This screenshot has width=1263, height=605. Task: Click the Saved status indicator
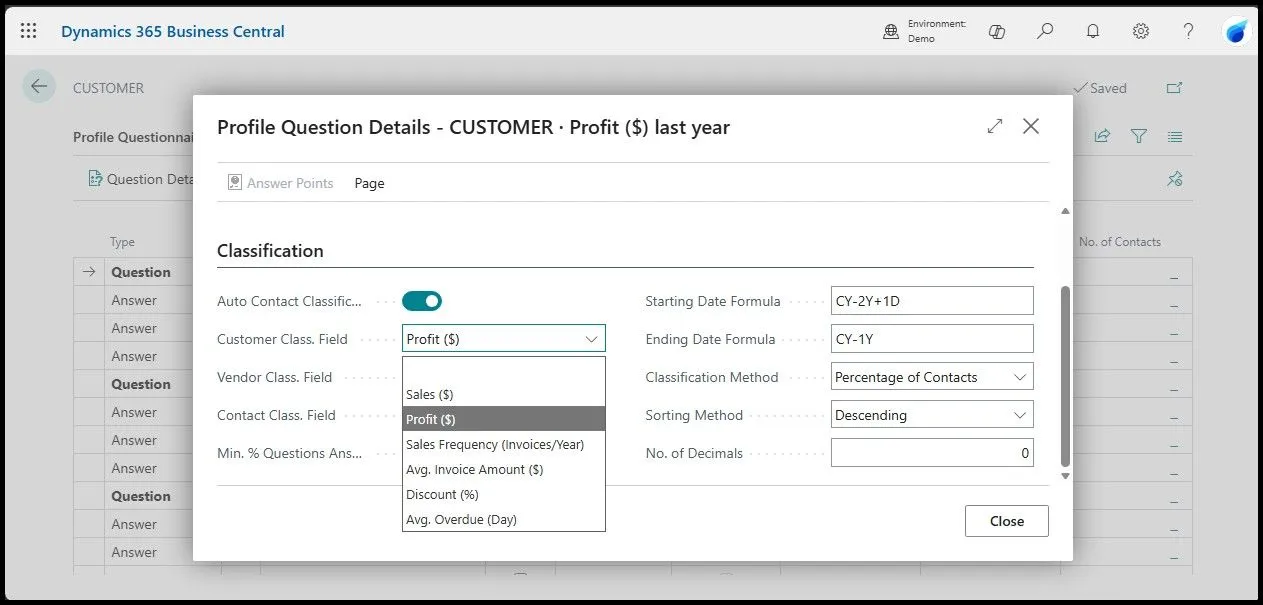[1099, 88]
